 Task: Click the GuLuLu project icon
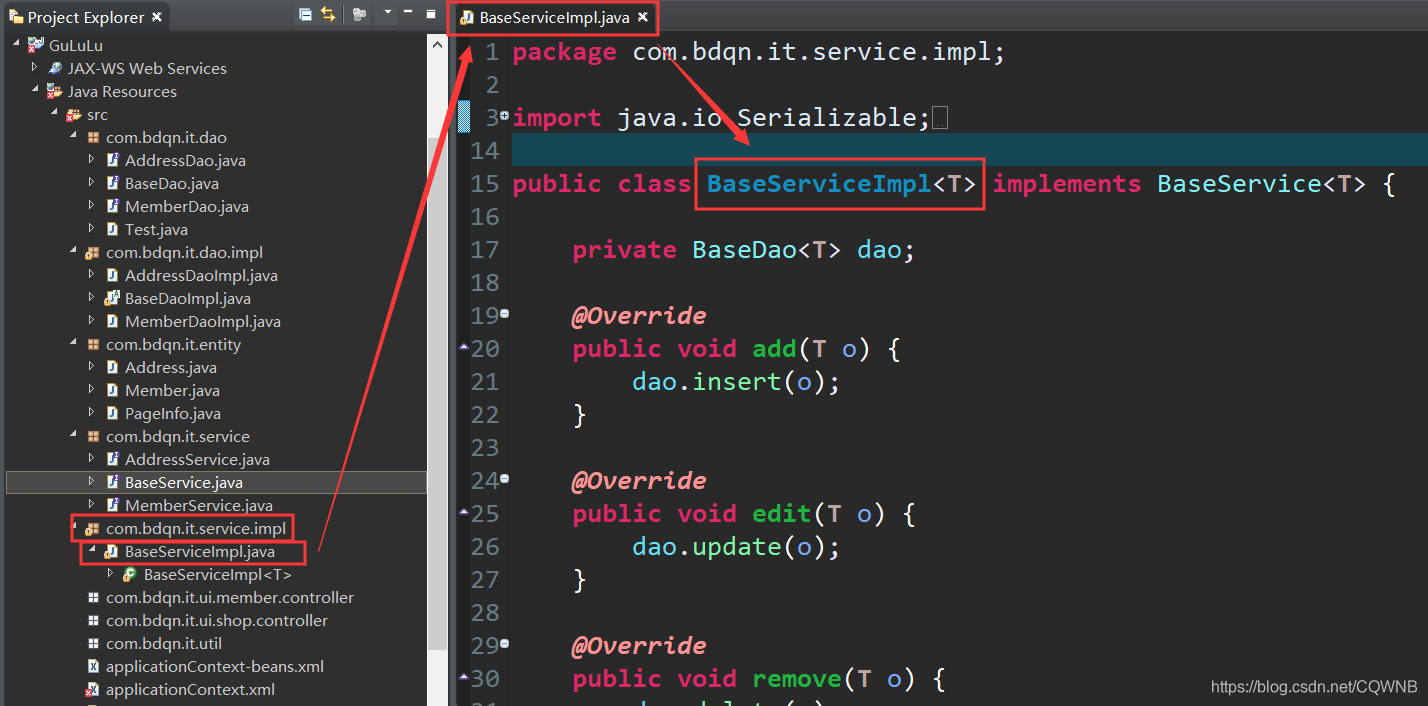(36, 45)
